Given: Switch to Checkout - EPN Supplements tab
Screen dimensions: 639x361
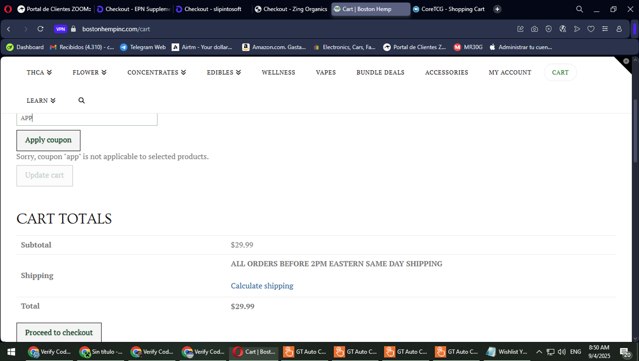Looking at the screenshot, I should (x=134, y=9).
